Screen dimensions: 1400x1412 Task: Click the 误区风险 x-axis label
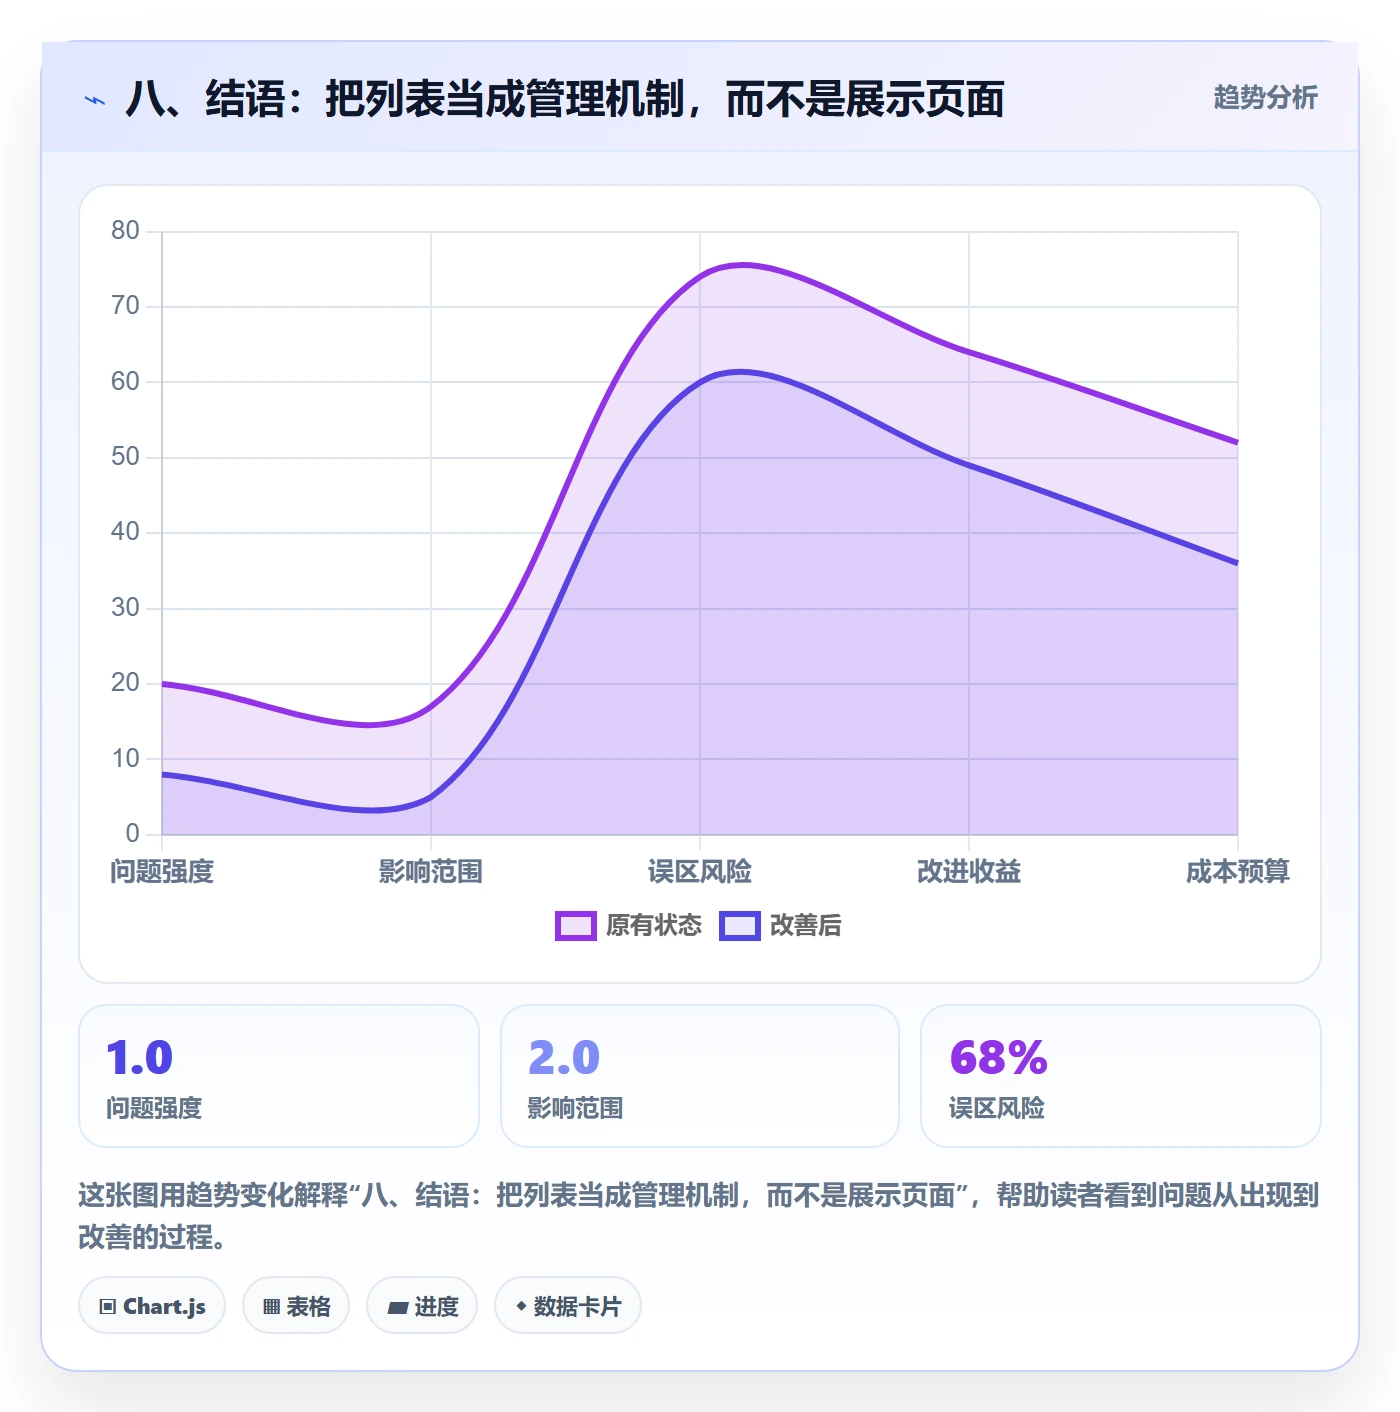700,872
